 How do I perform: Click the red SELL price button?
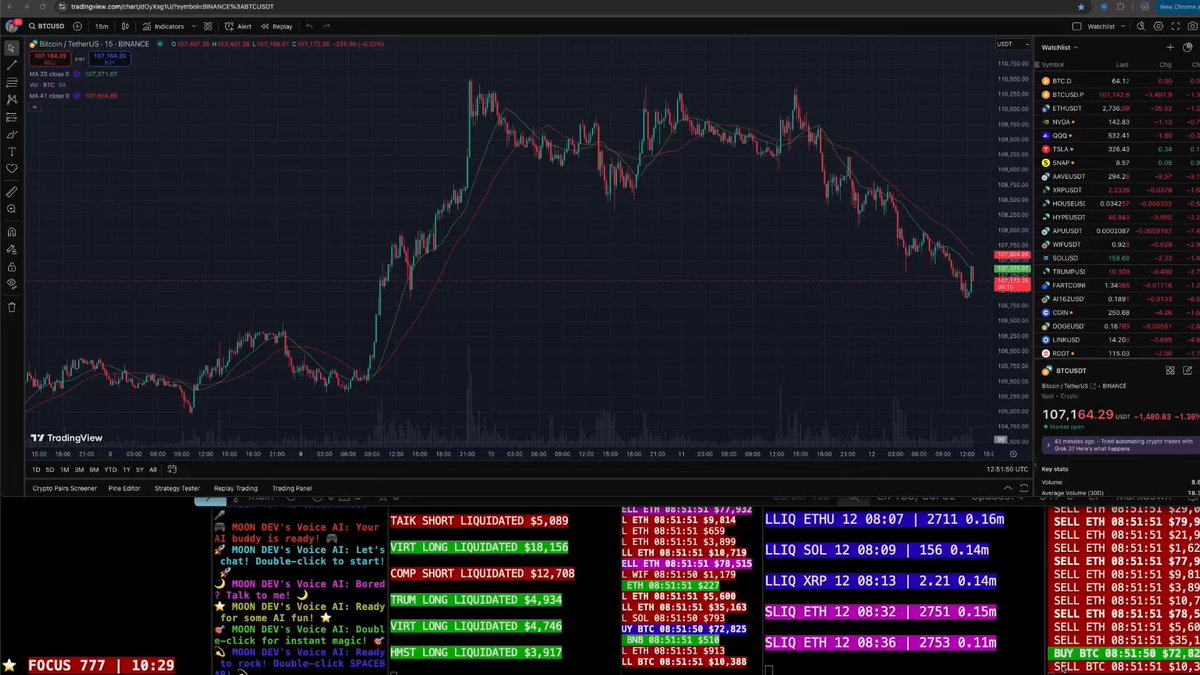coord(50,57)
